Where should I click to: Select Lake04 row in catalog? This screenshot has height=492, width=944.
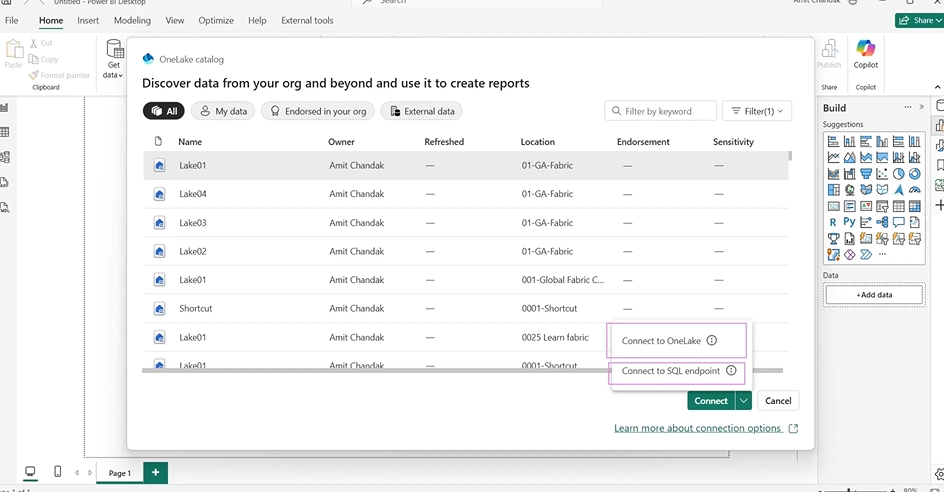465,194
